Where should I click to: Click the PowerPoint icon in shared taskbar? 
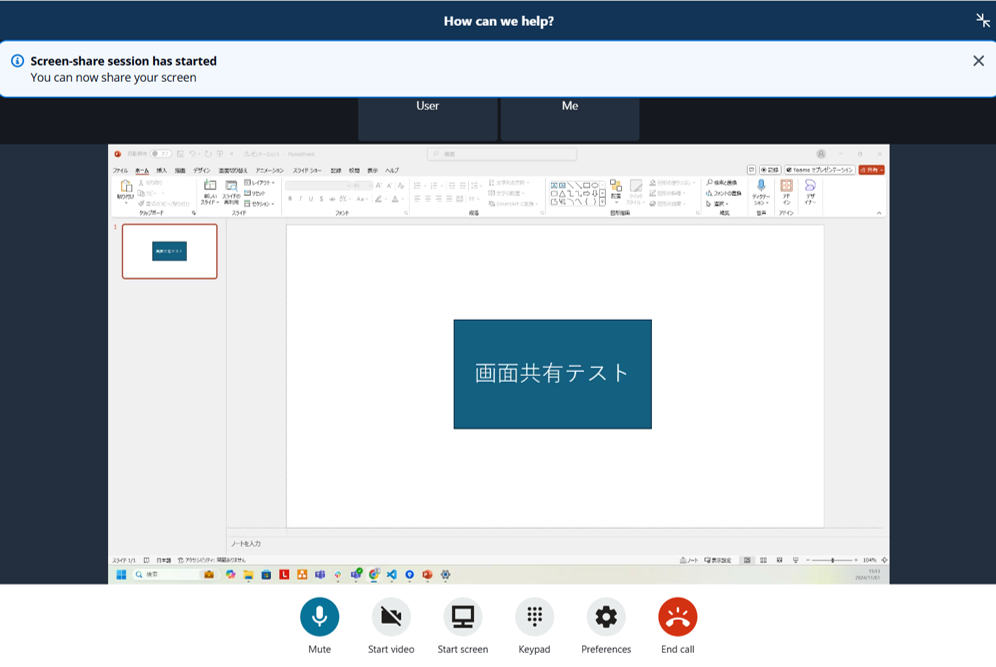point(427,575)
